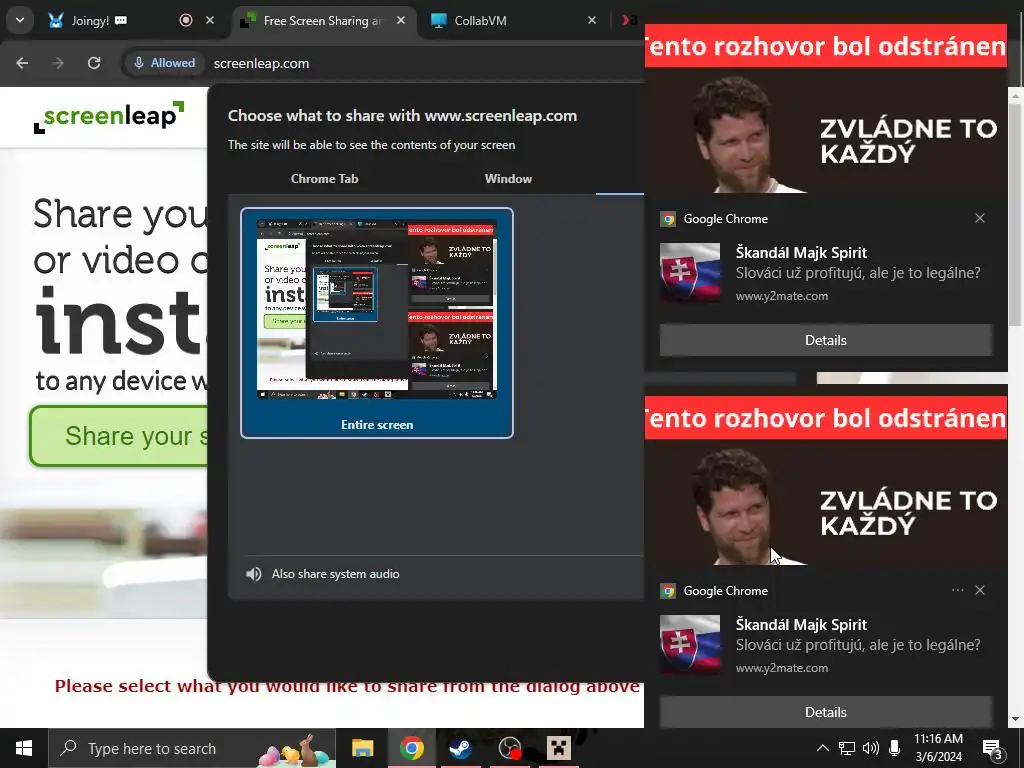This screenshot has height=768, width=1024.
Task: Click the top notification's www.y2mate.com text
Action: (782, 296)
